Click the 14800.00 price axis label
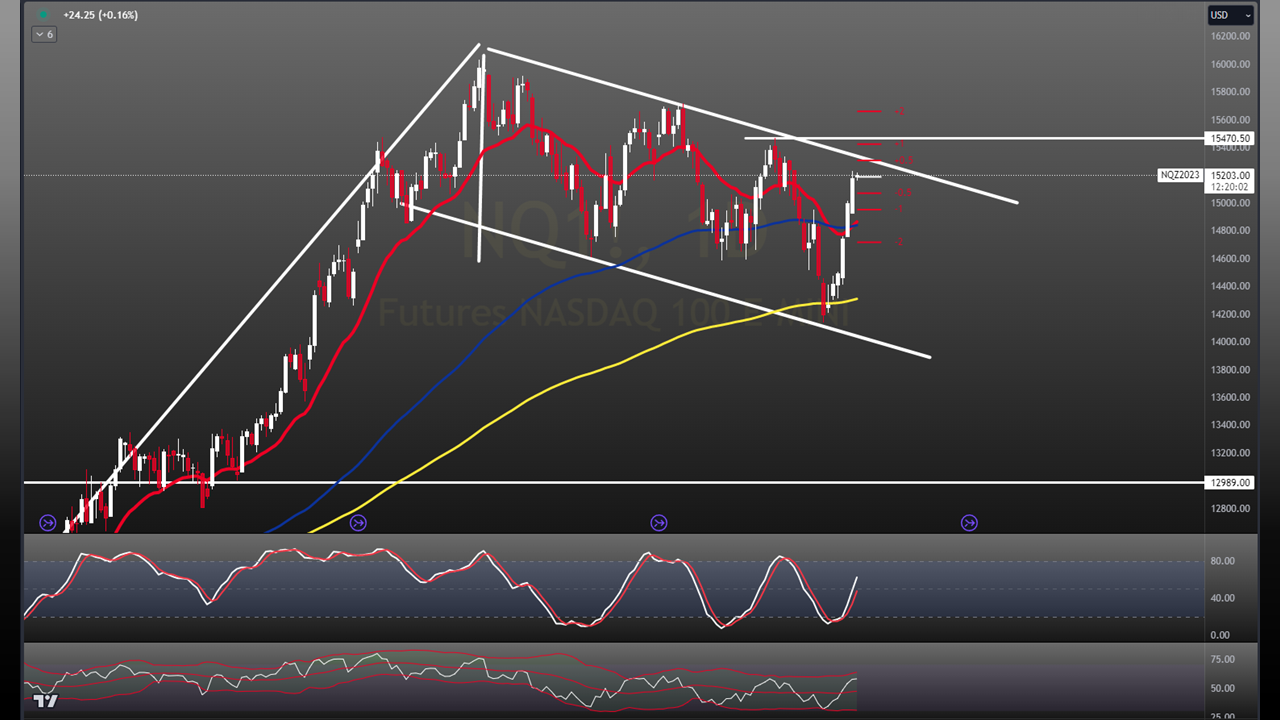Screen dimensions: 1280x720 pyautogui.click(x=1231, y=231)
